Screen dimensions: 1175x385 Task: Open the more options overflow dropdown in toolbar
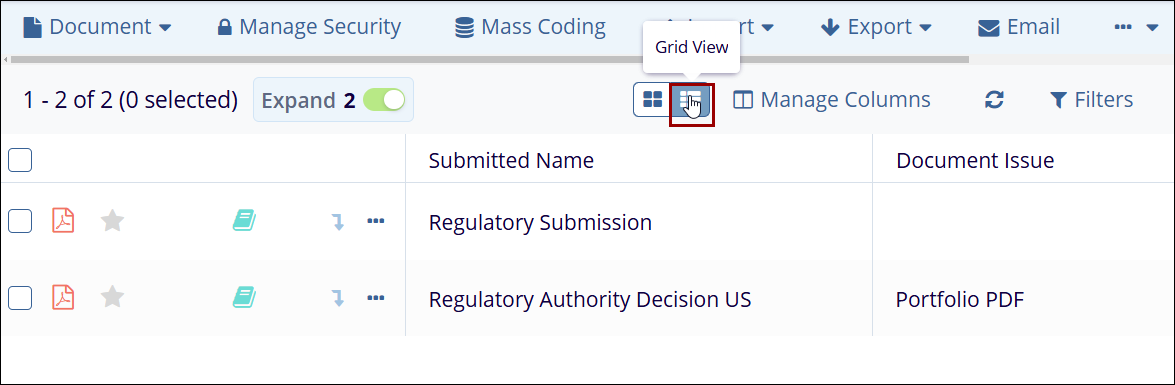(x=1135, y=27)
